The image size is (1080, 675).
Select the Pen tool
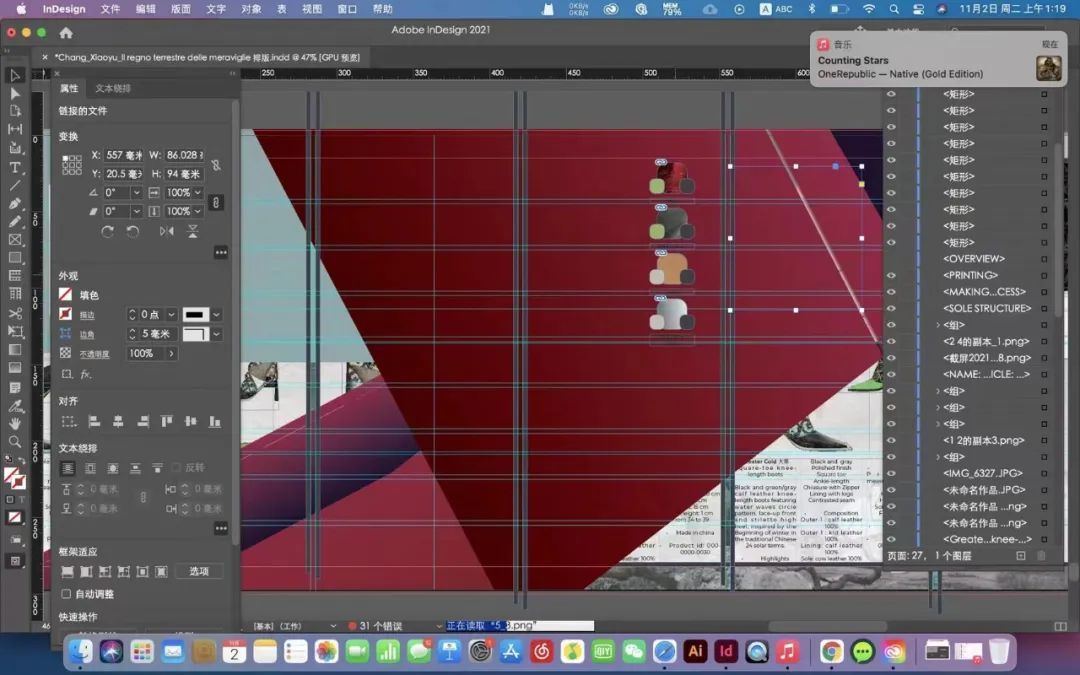tap(15, 203)
